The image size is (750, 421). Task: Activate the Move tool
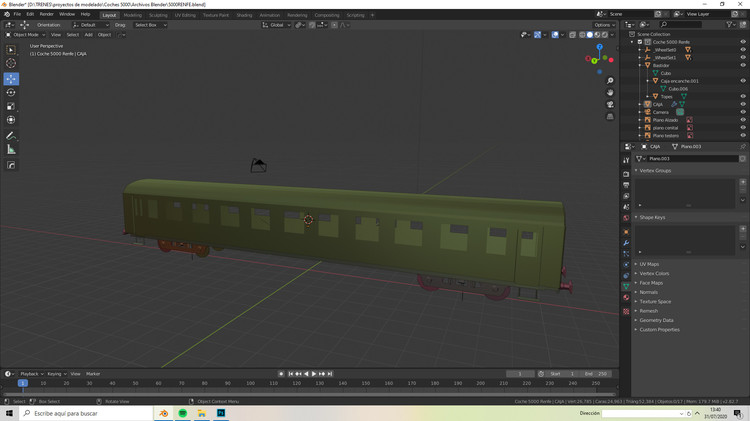[x=11, y=79]
